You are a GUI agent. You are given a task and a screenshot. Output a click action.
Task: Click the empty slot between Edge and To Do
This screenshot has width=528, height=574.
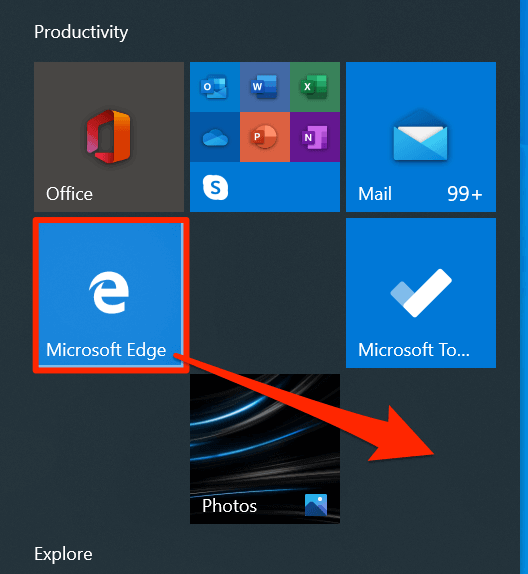(265, 293)
